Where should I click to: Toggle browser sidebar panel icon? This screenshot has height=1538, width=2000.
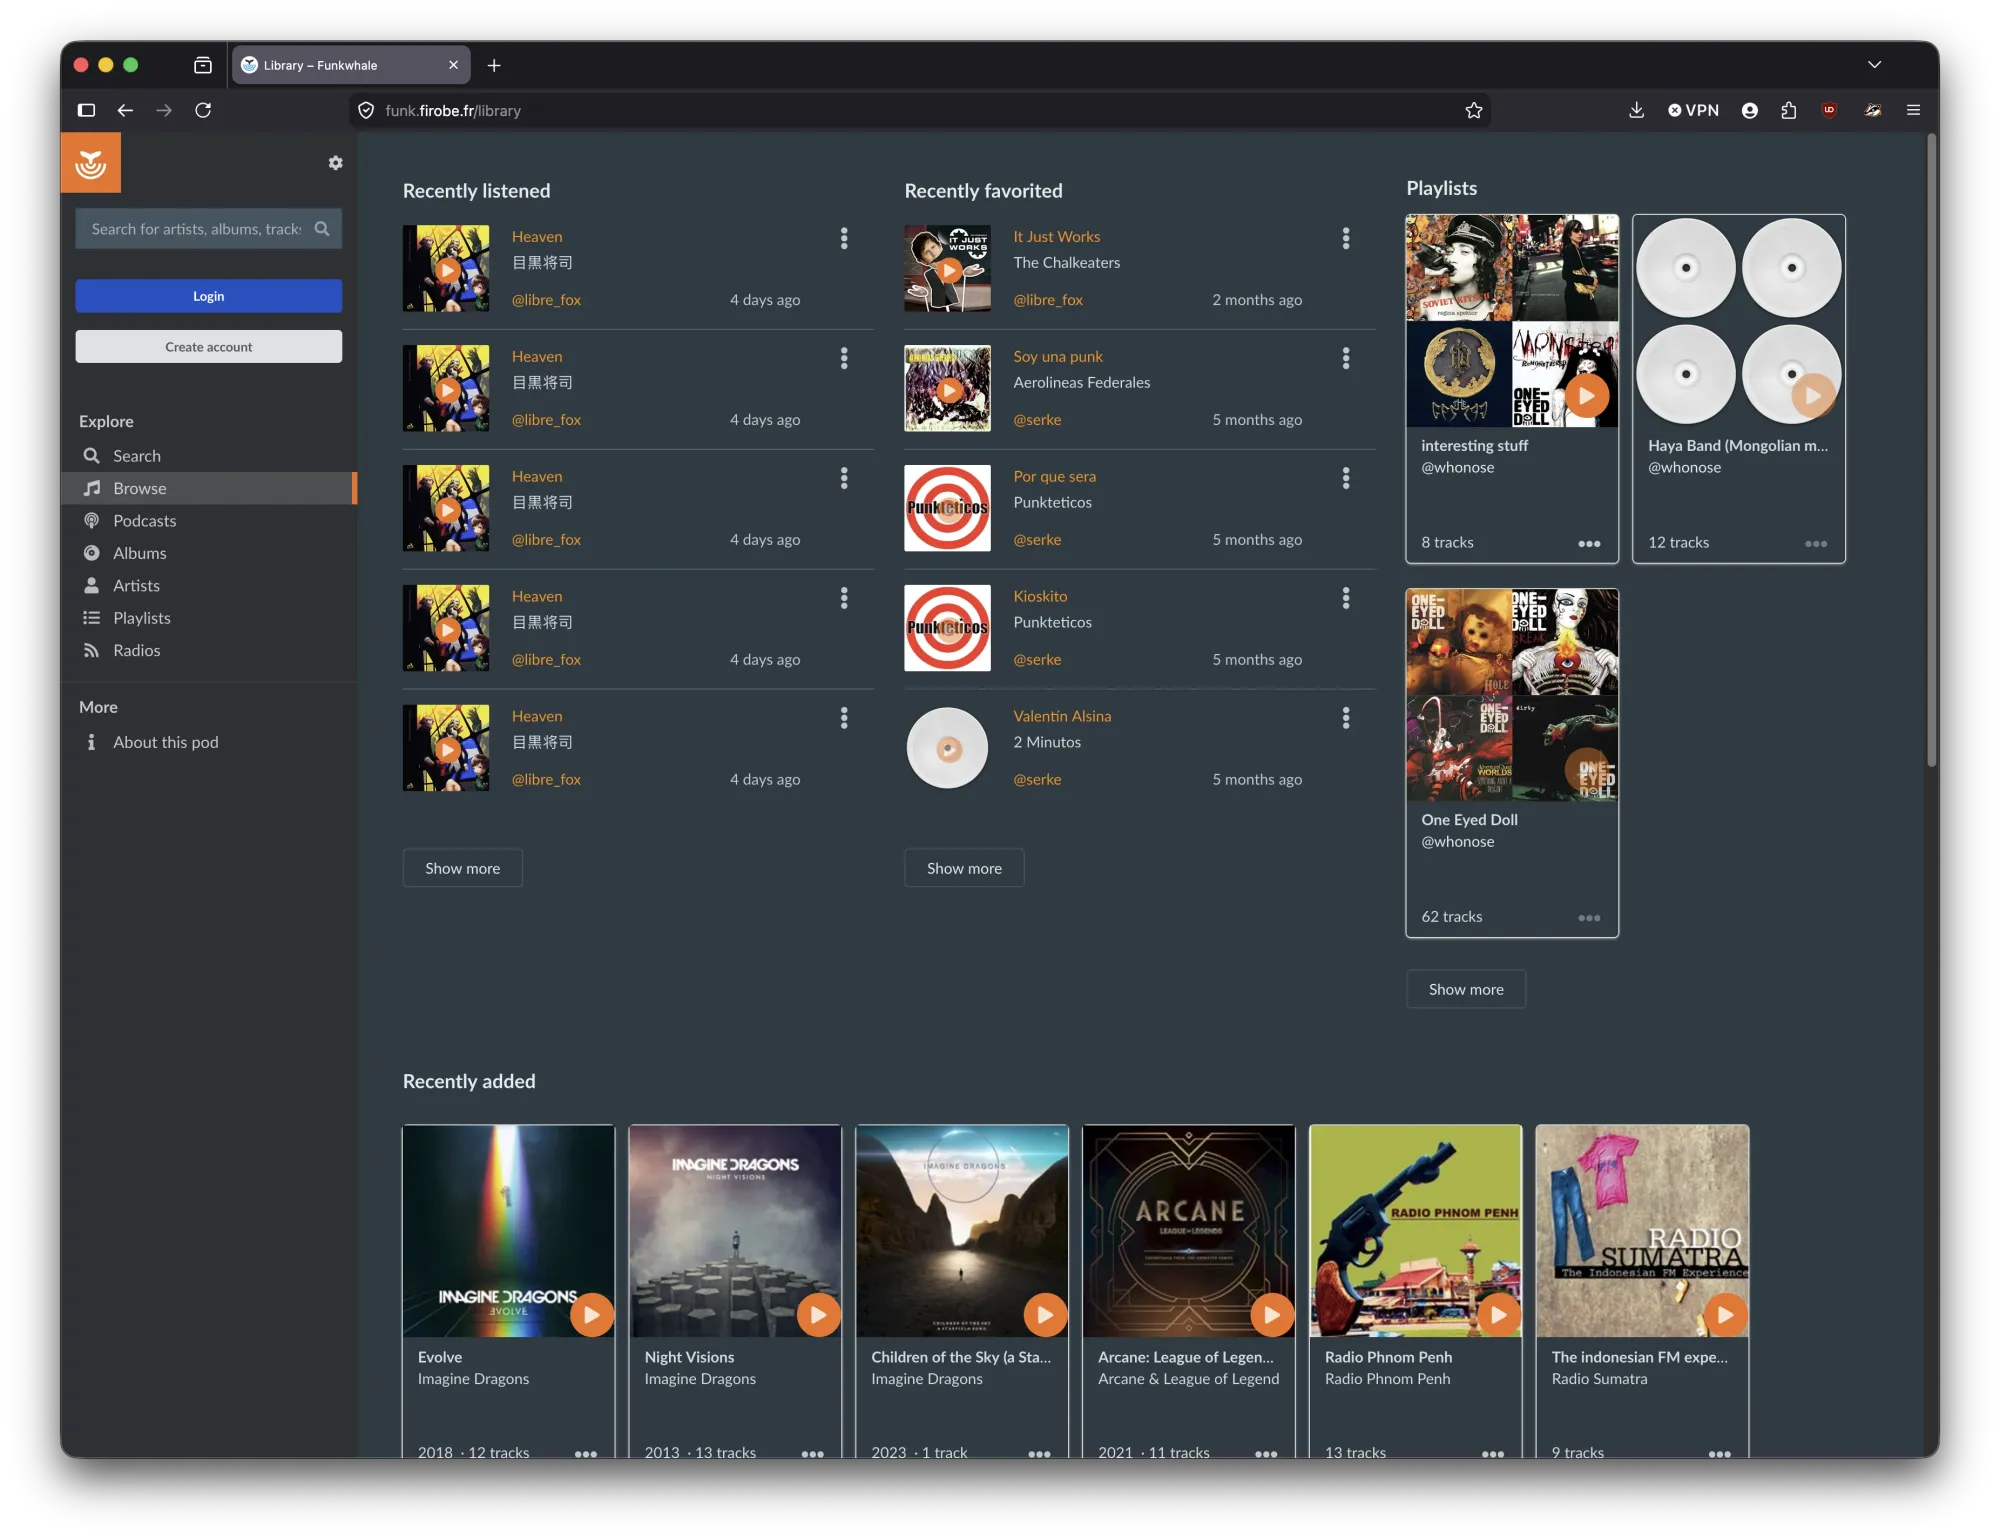[x=87, y=110]
